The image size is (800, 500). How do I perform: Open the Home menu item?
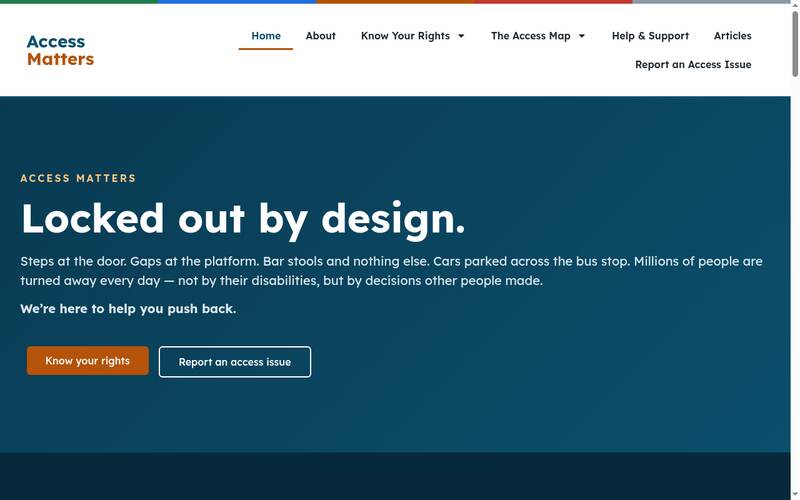(x=266, y=36)
